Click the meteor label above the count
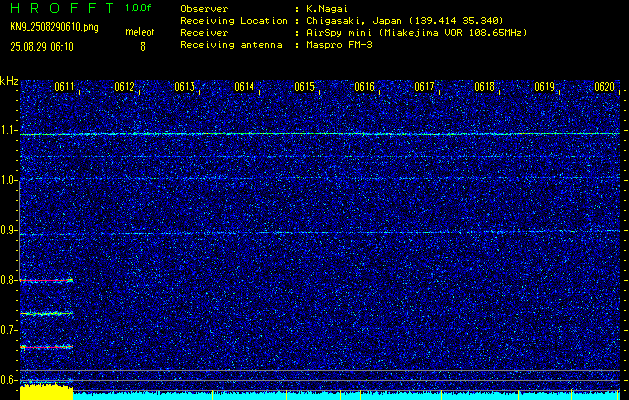Image resolution: width=629 pixels, height=400 pixels. pyautogui.click(x=140, y=32)
